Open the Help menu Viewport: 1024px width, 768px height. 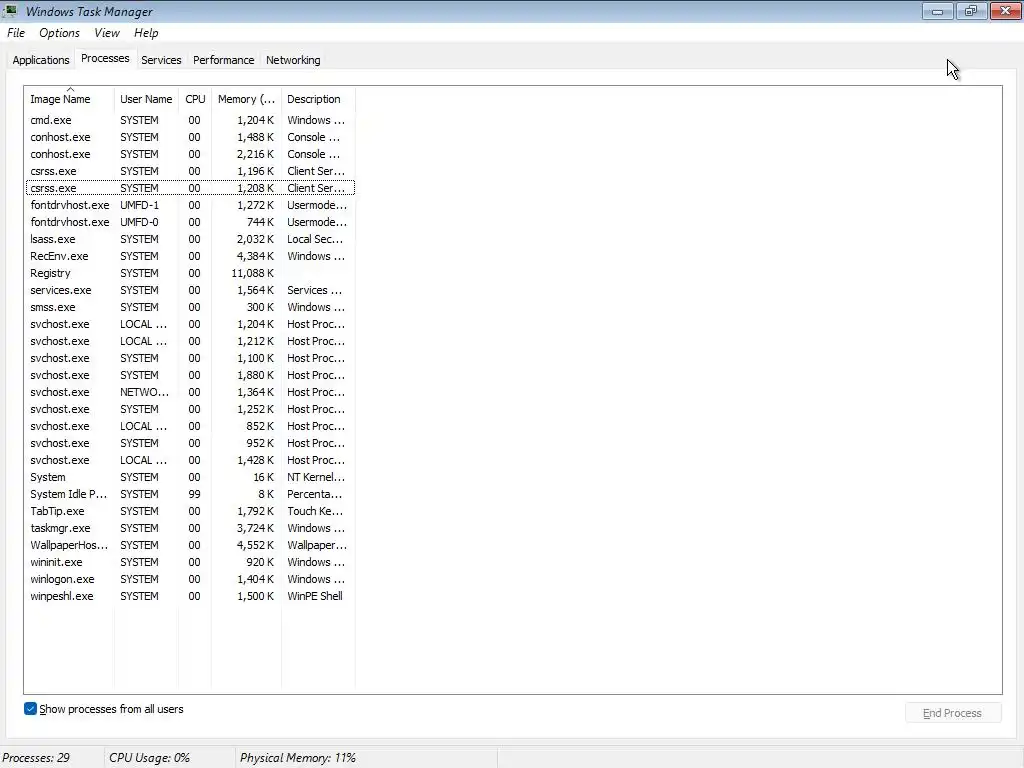click(146, 33)
